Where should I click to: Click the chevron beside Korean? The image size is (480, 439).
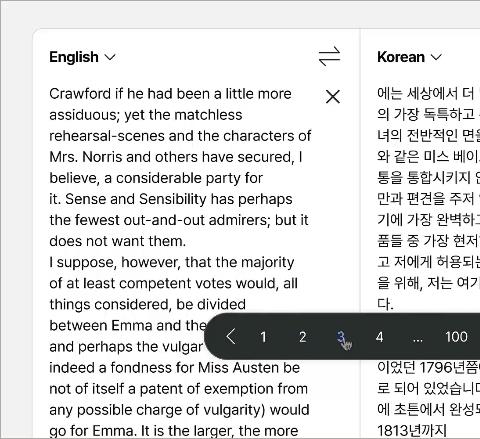[x=436, y=57]
